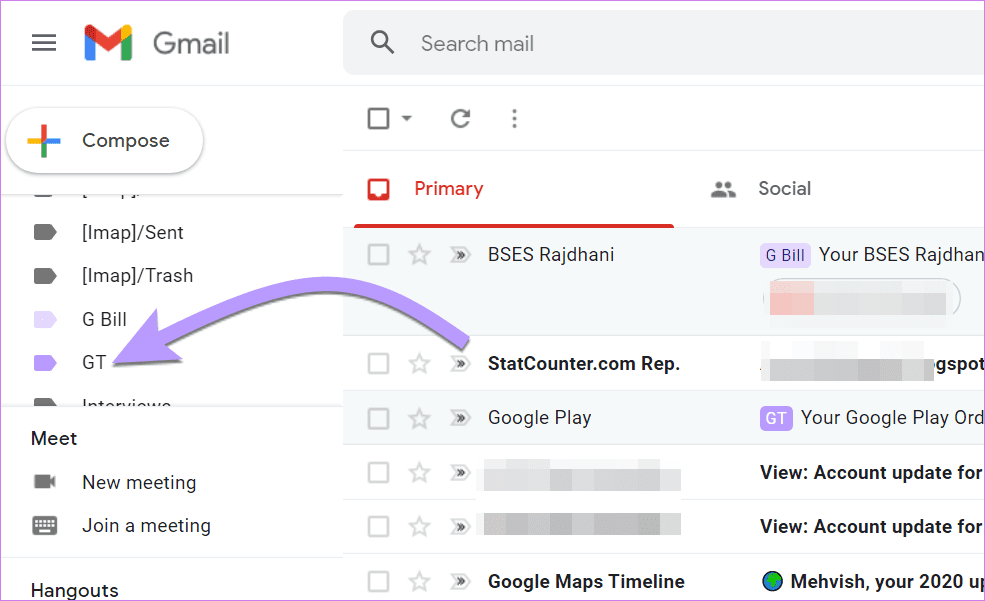Click the search magnifier icon
Viewport: 985px width, 601px height.
382,43
